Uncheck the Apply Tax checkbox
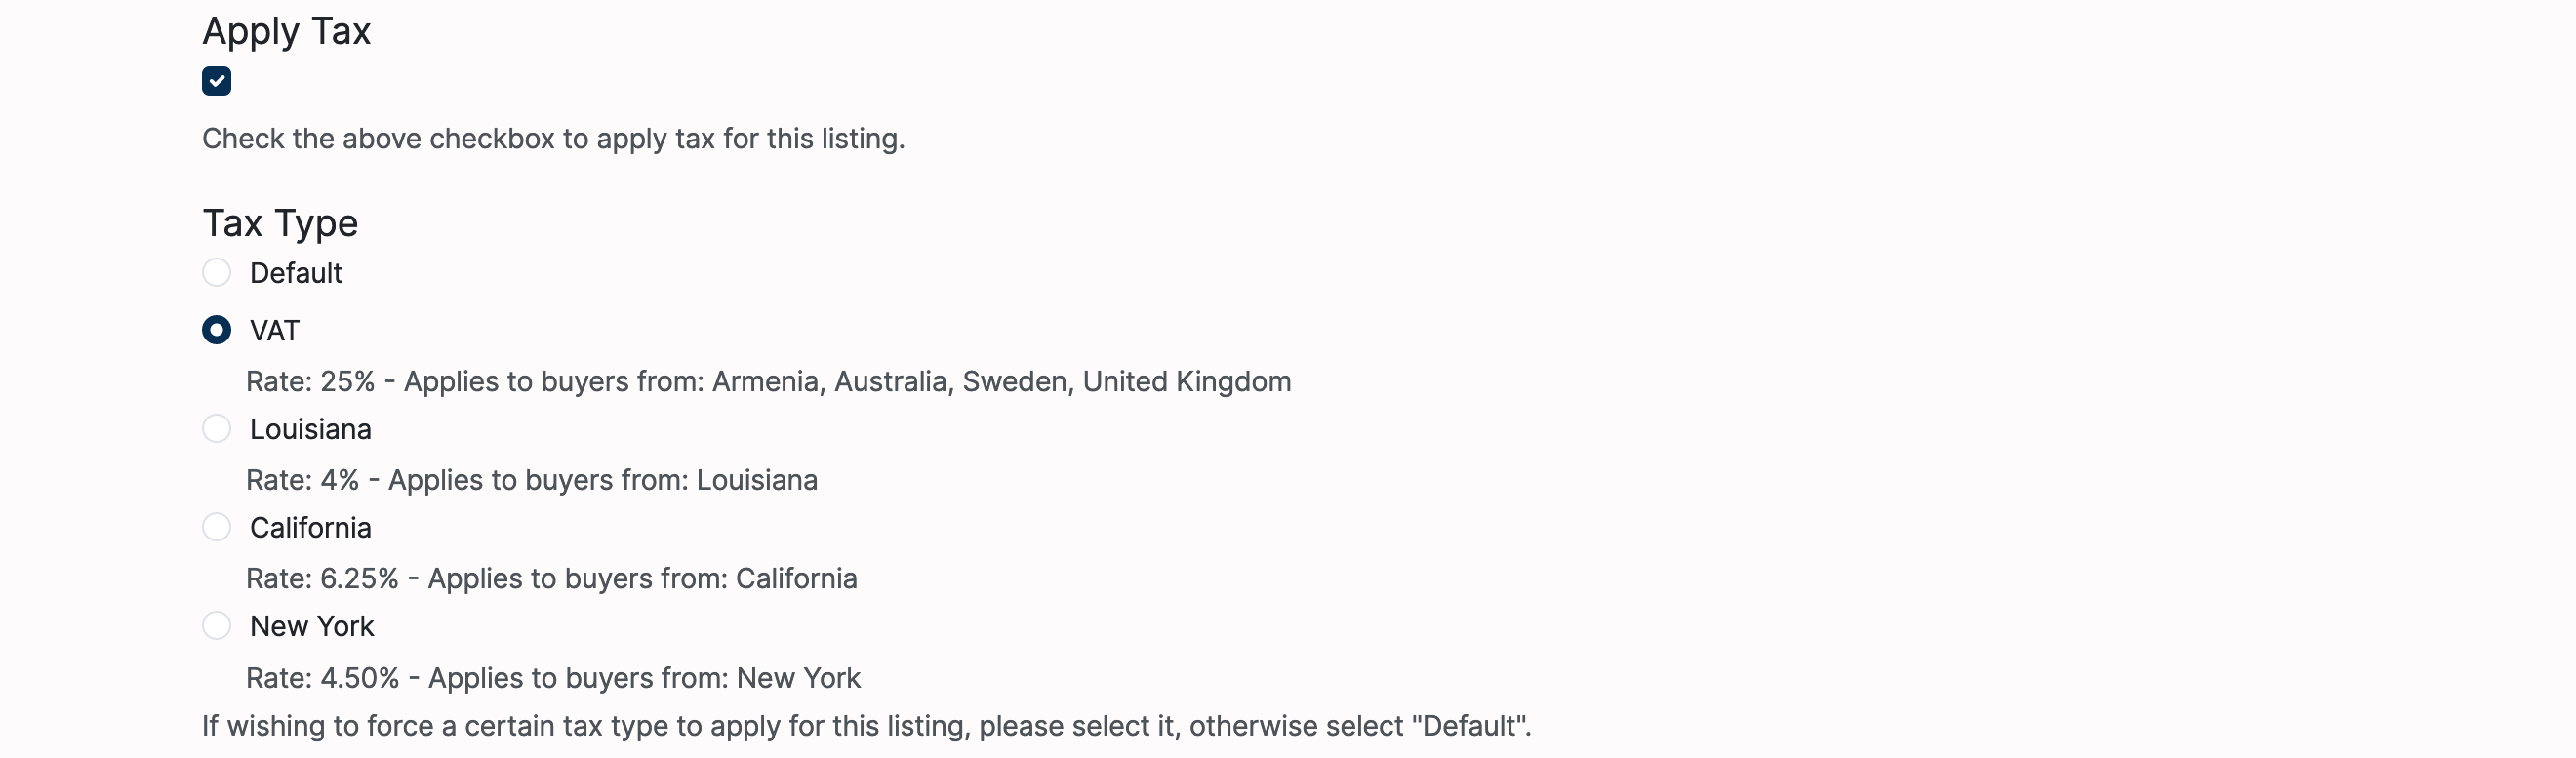This screenshot has width=2576, height=758. click(x=216, y=81)
